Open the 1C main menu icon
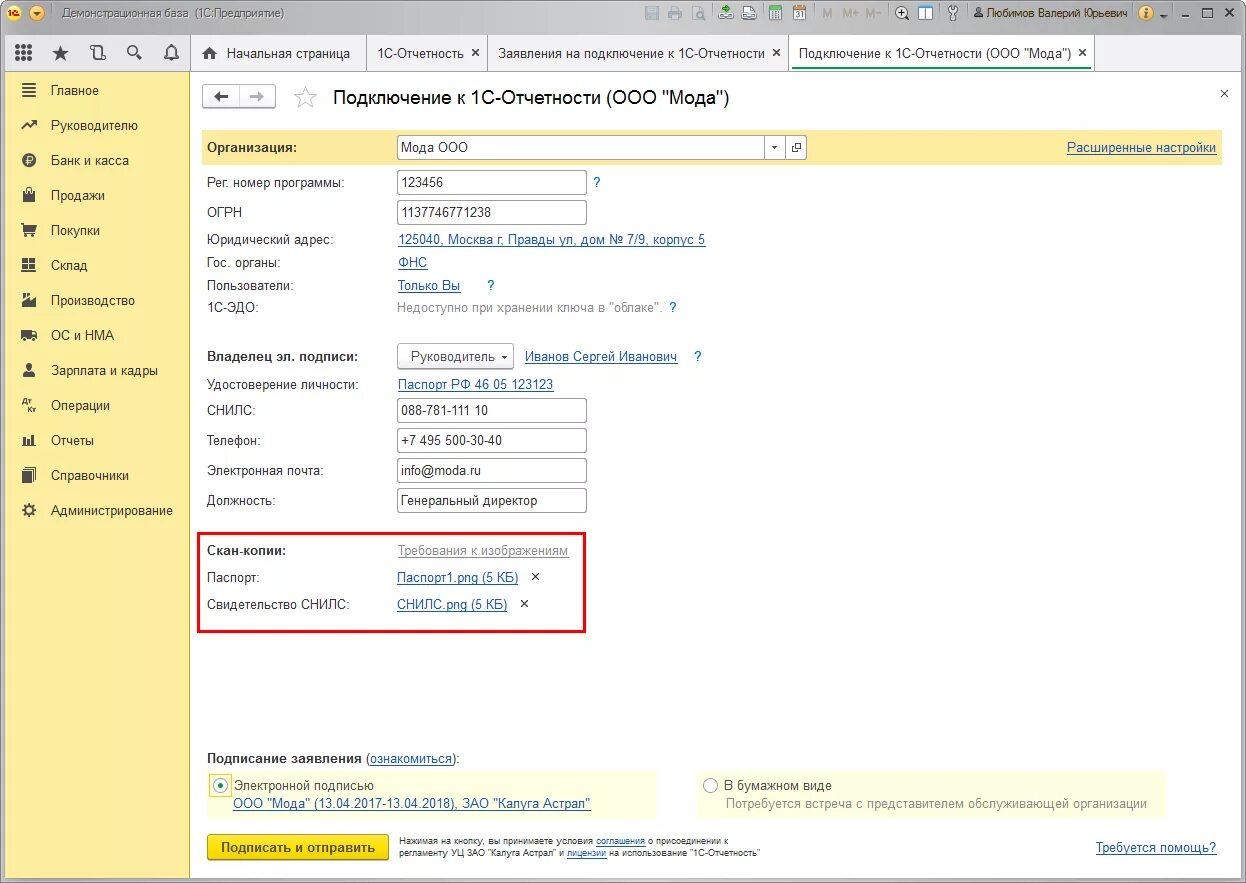 [14, 13]
